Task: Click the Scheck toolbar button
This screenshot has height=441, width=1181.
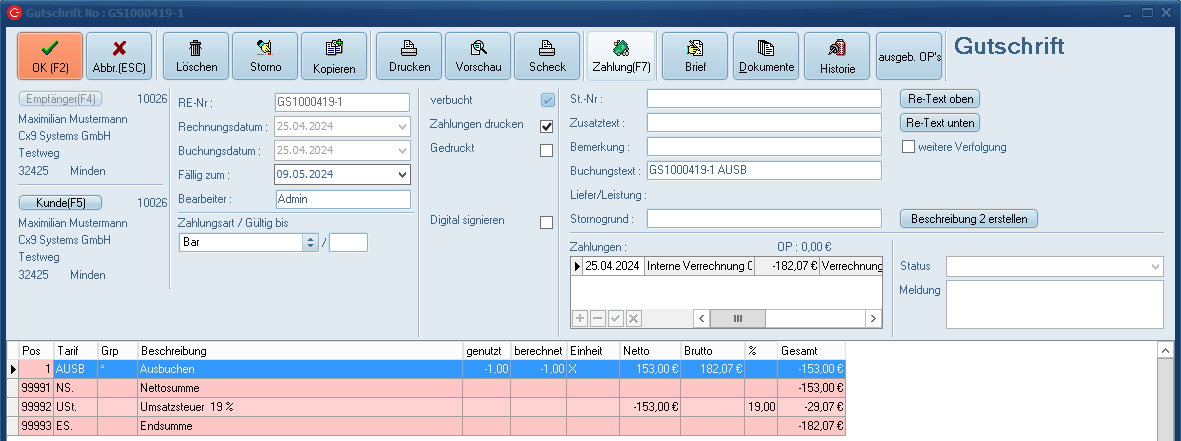Action: (x=547, y=56)
